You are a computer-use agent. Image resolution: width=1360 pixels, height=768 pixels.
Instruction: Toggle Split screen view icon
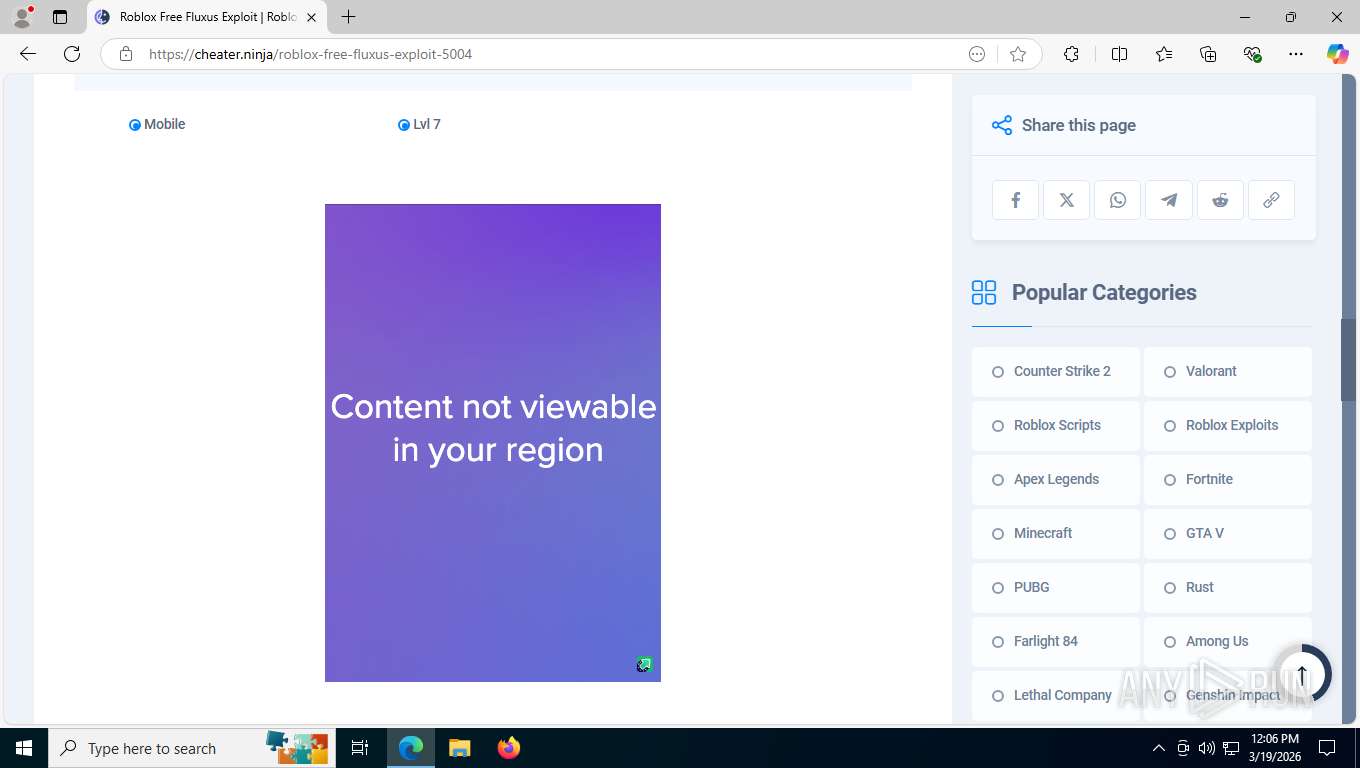pyautogui.click(x=1120, y=54)
